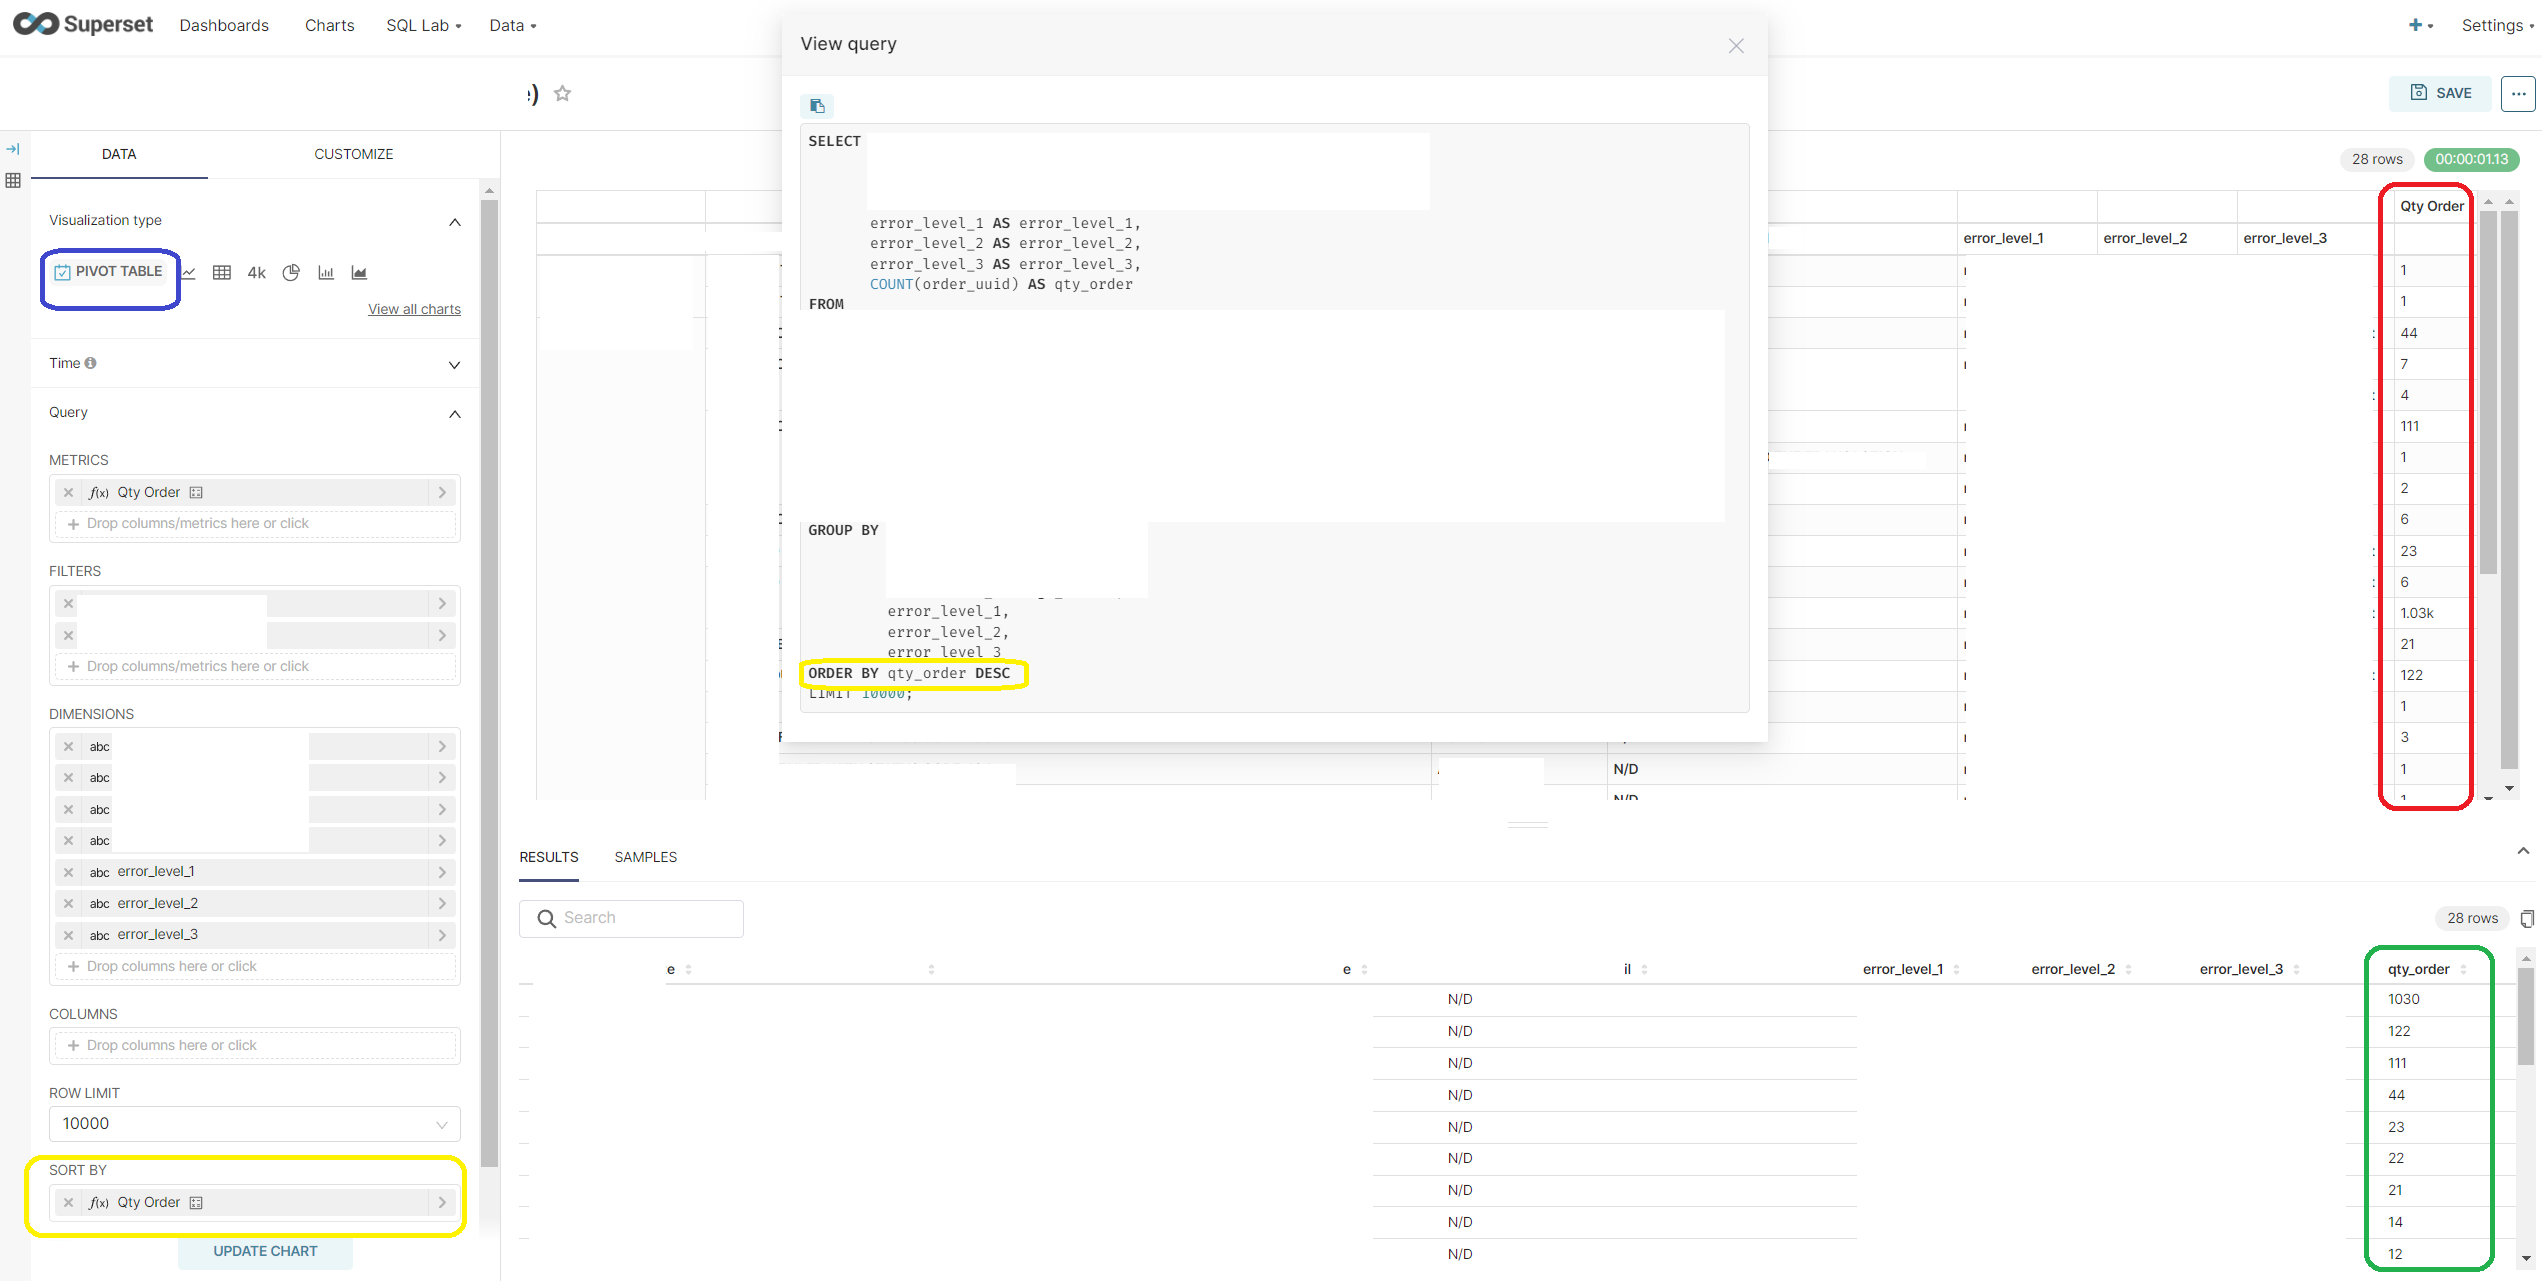Viewport: 2542px width, 1281px height.
Task: Expand the Time section
Action: pyautogui.click(x=455, y=365)
